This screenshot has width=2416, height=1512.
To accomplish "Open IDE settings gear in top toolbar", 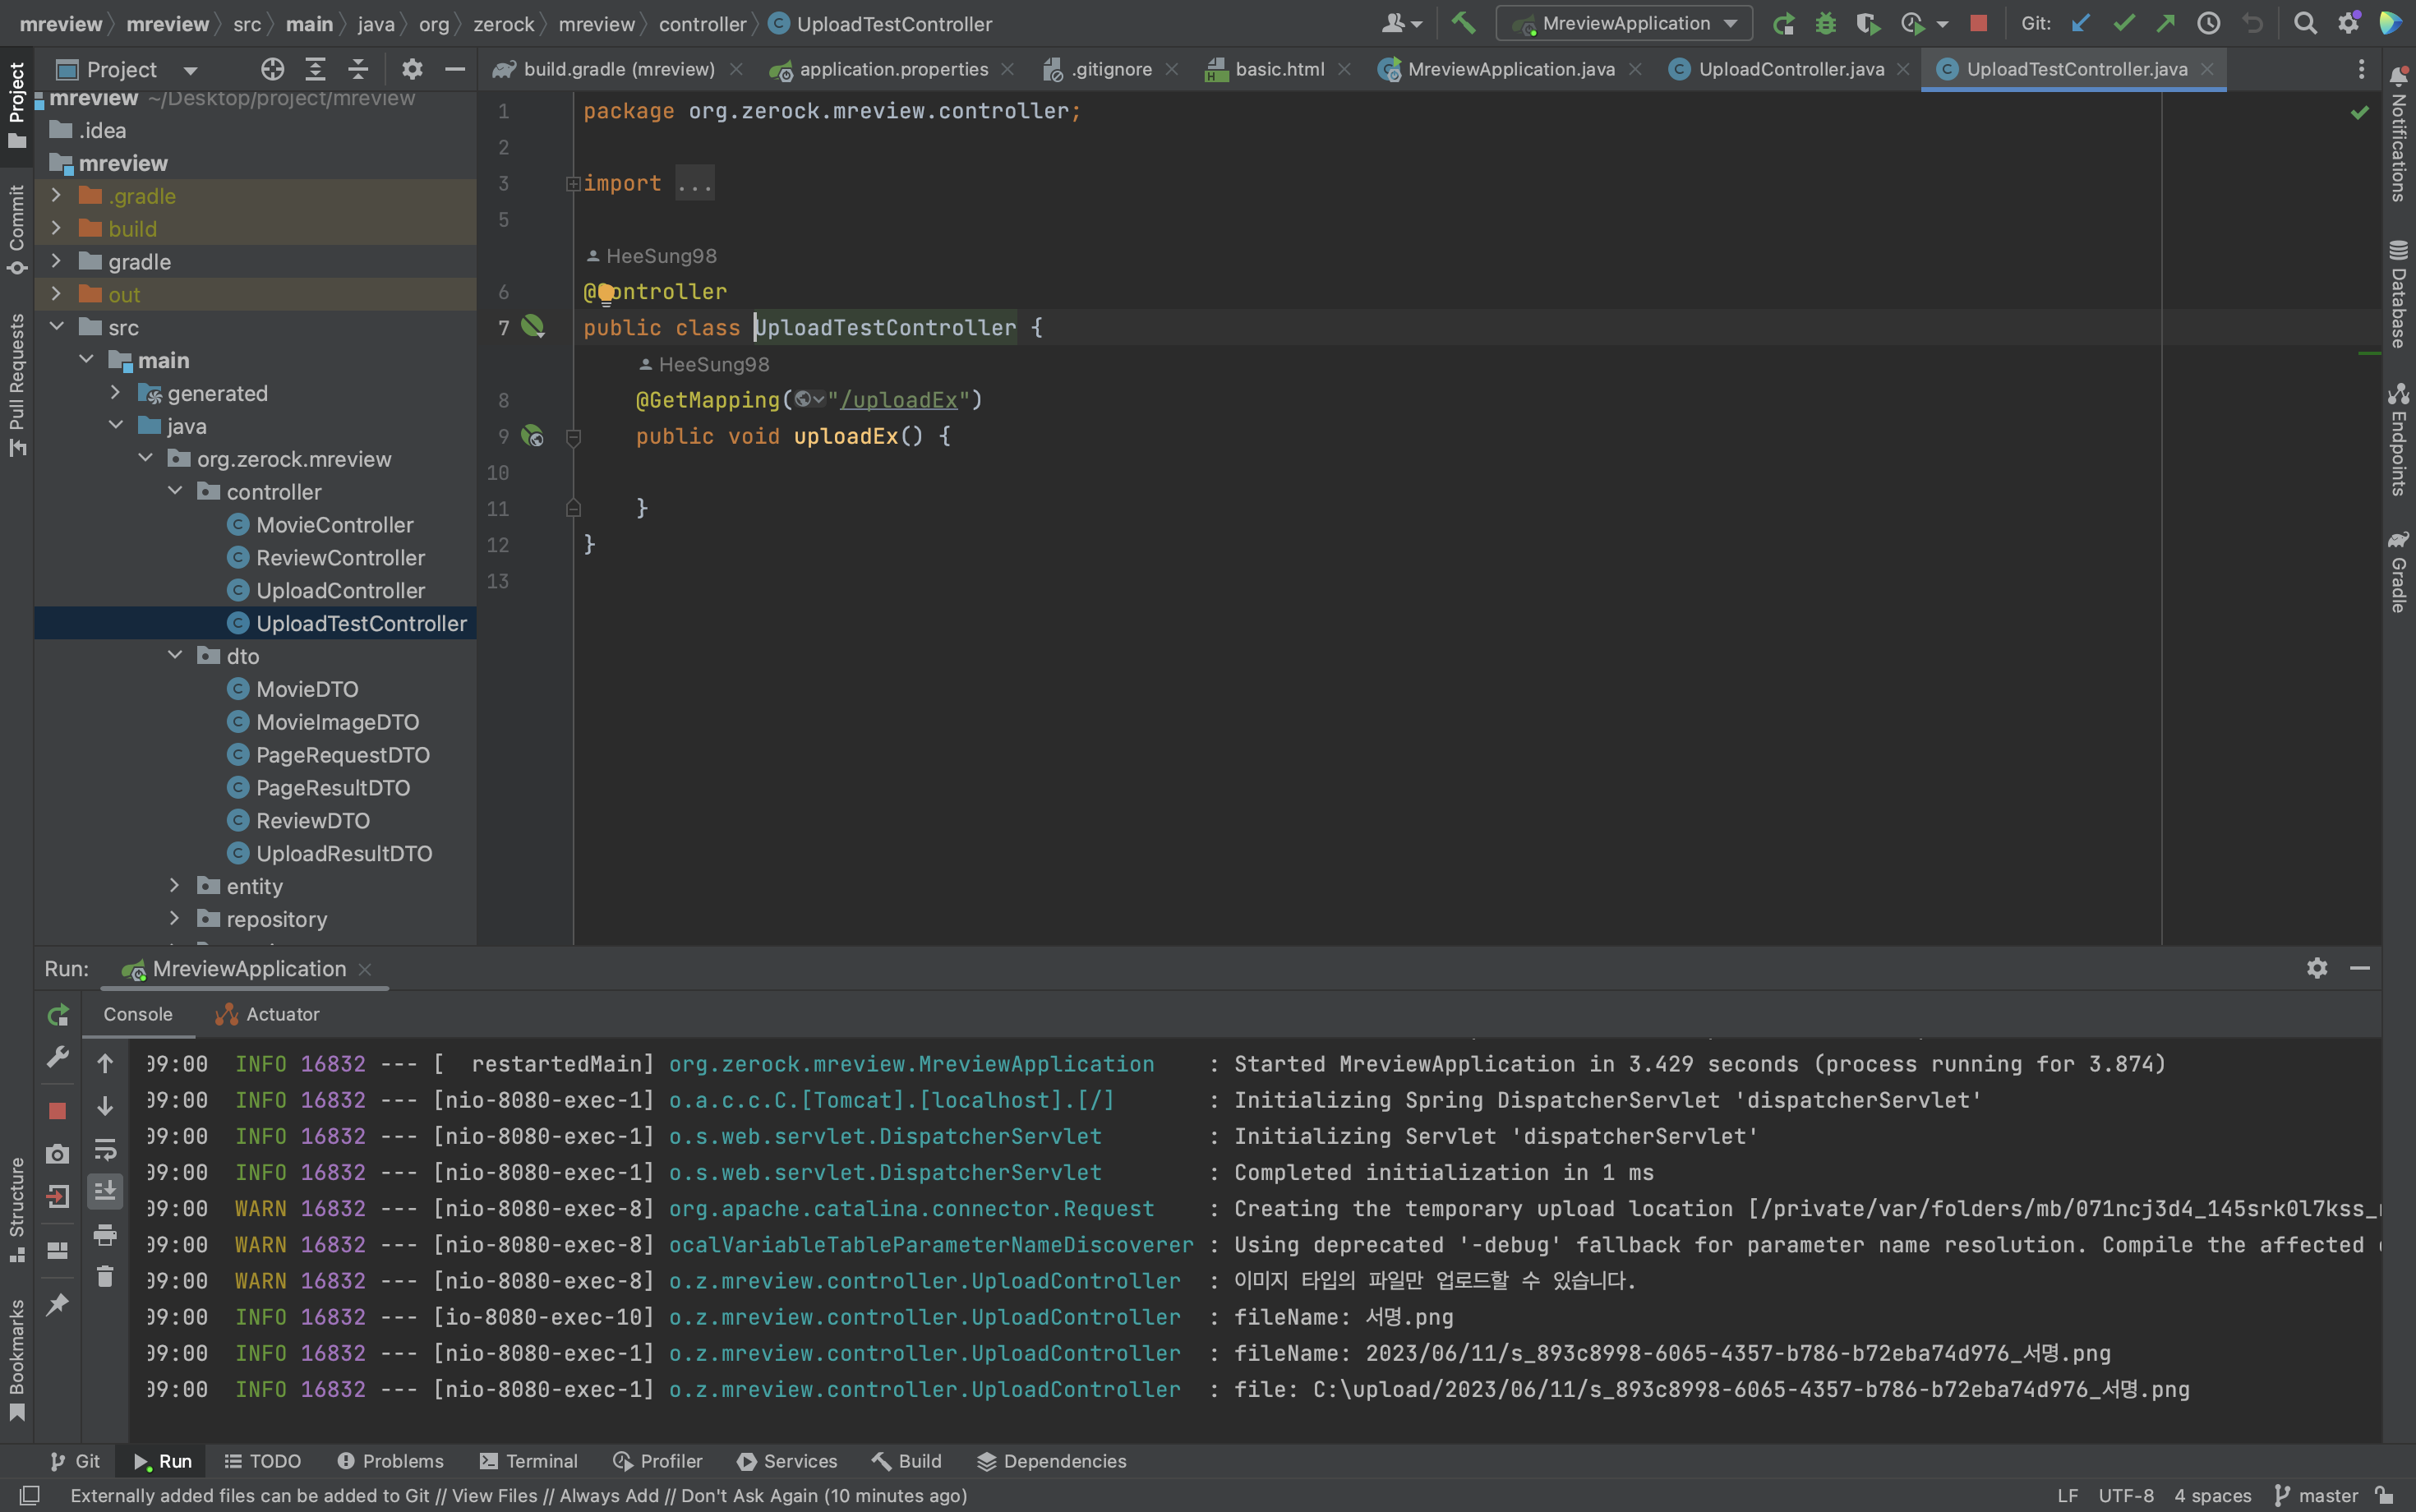I will [x=2349, y=24].
